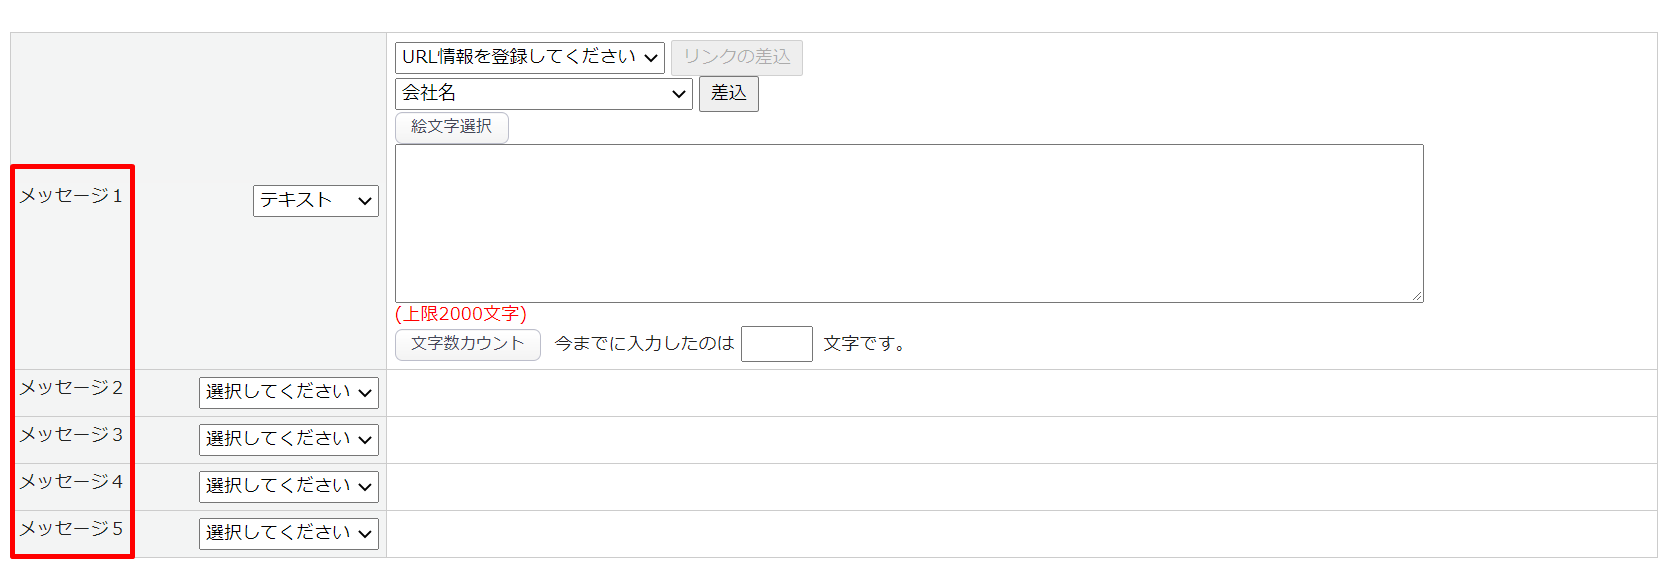This screenshot has width=1678, height=585.
Task: Click the character count result field
Action: (x=776, y=344)
